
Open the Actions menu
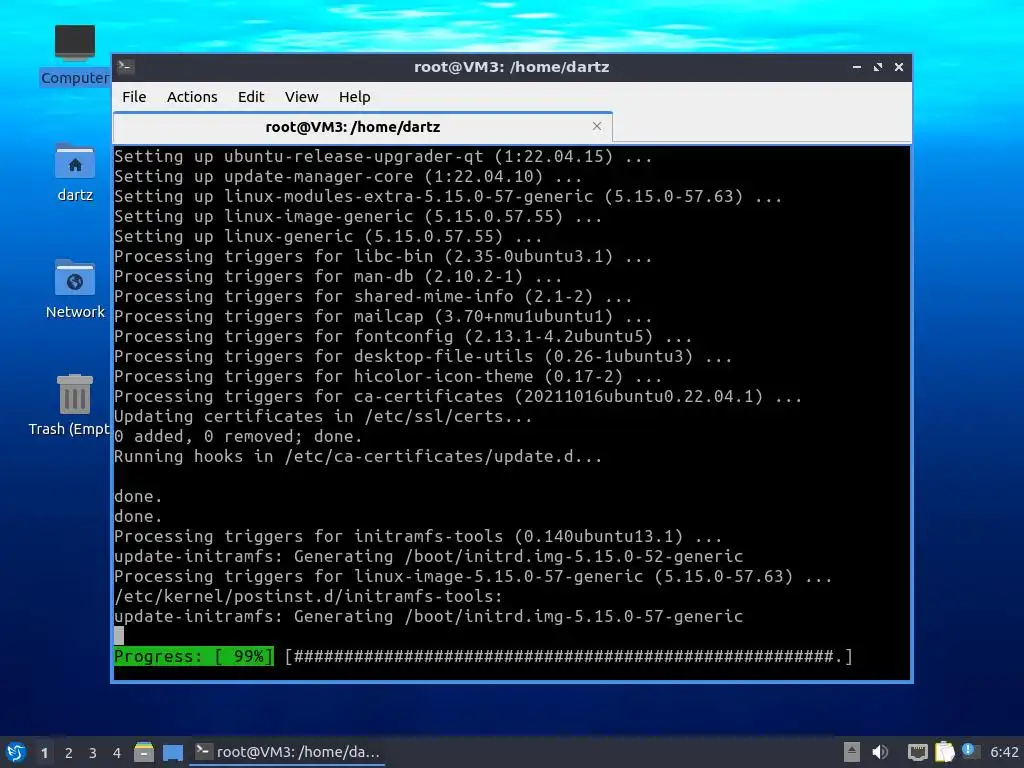coord(192,97)
